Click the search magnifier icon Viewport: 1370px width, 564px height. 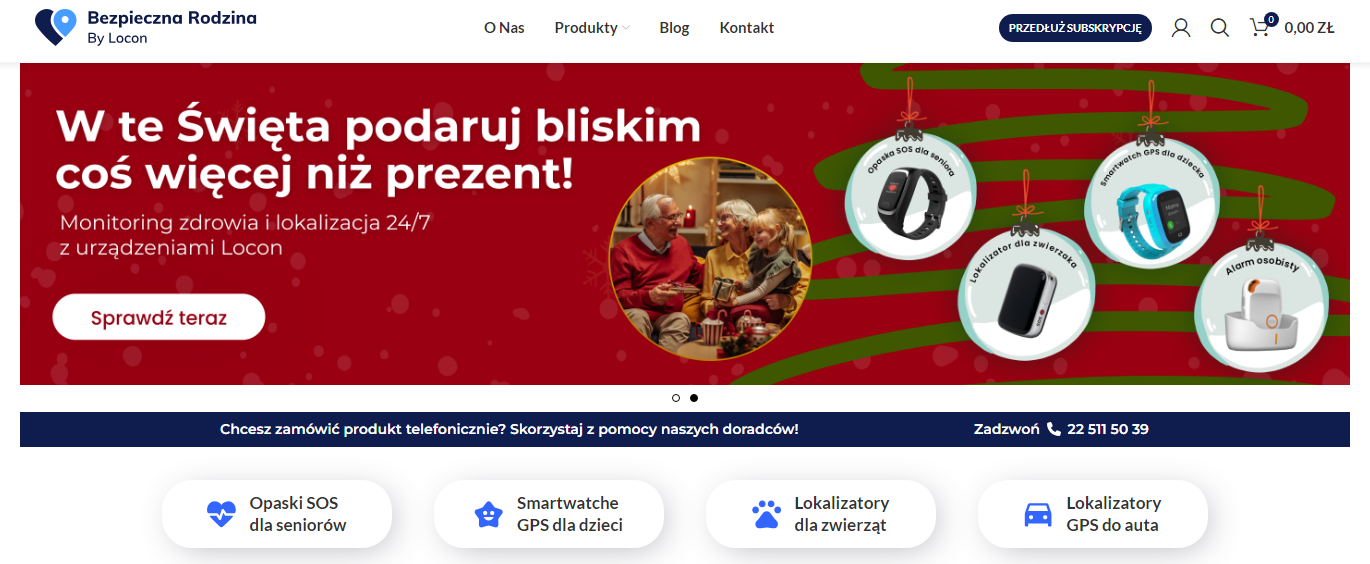1220,28
